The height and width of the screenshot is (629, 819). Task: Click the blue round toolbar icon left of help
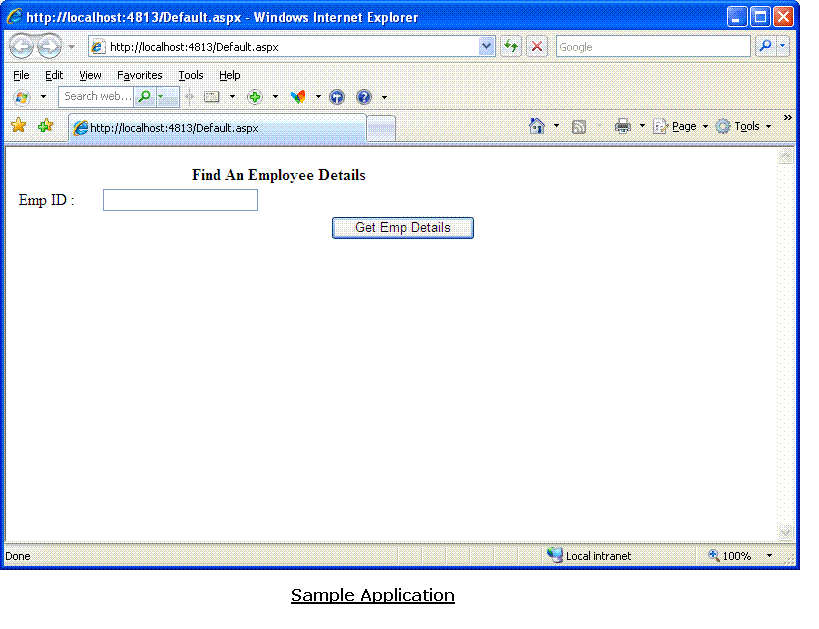pos(337,97)
